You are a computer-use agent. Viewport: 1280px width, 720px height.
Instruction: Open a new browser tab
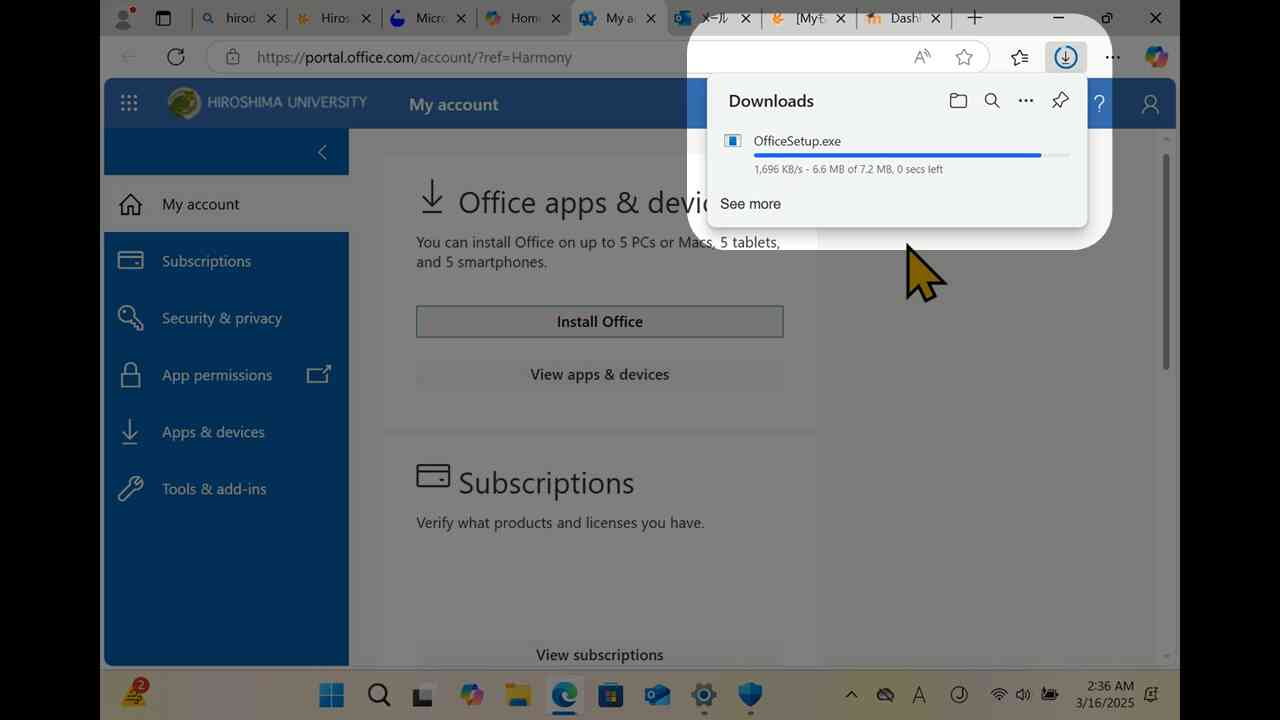tap(975, 18)
